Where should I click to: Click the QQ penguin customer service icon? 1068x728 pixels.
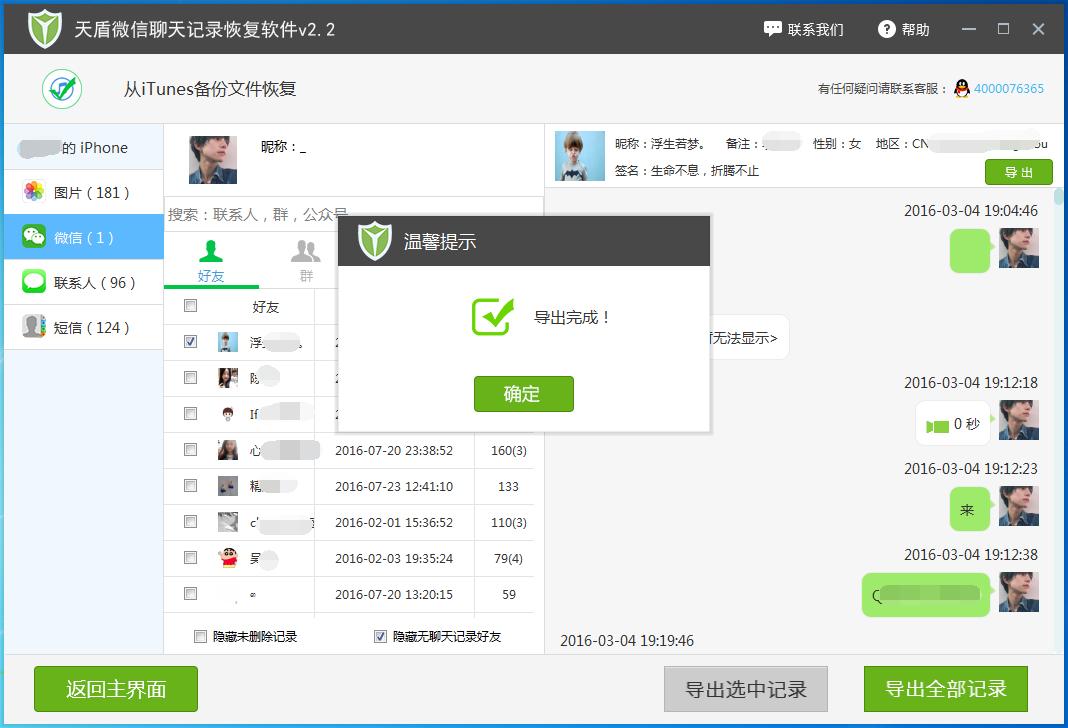pyautogui.click(x=963, y=89)
